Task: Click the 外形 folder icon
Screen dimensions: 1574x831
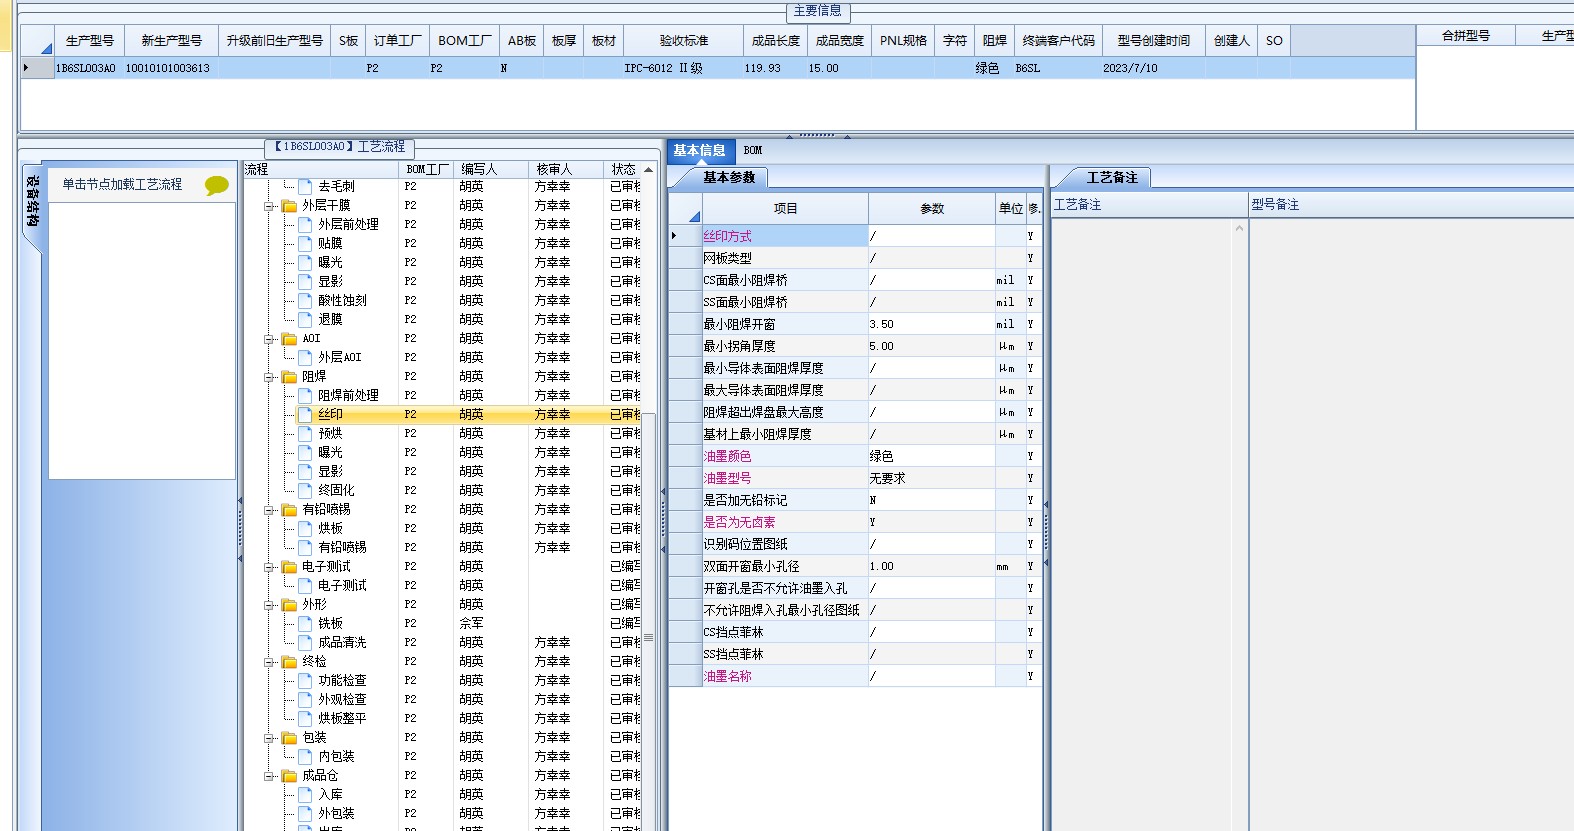Action: (289, 605)
